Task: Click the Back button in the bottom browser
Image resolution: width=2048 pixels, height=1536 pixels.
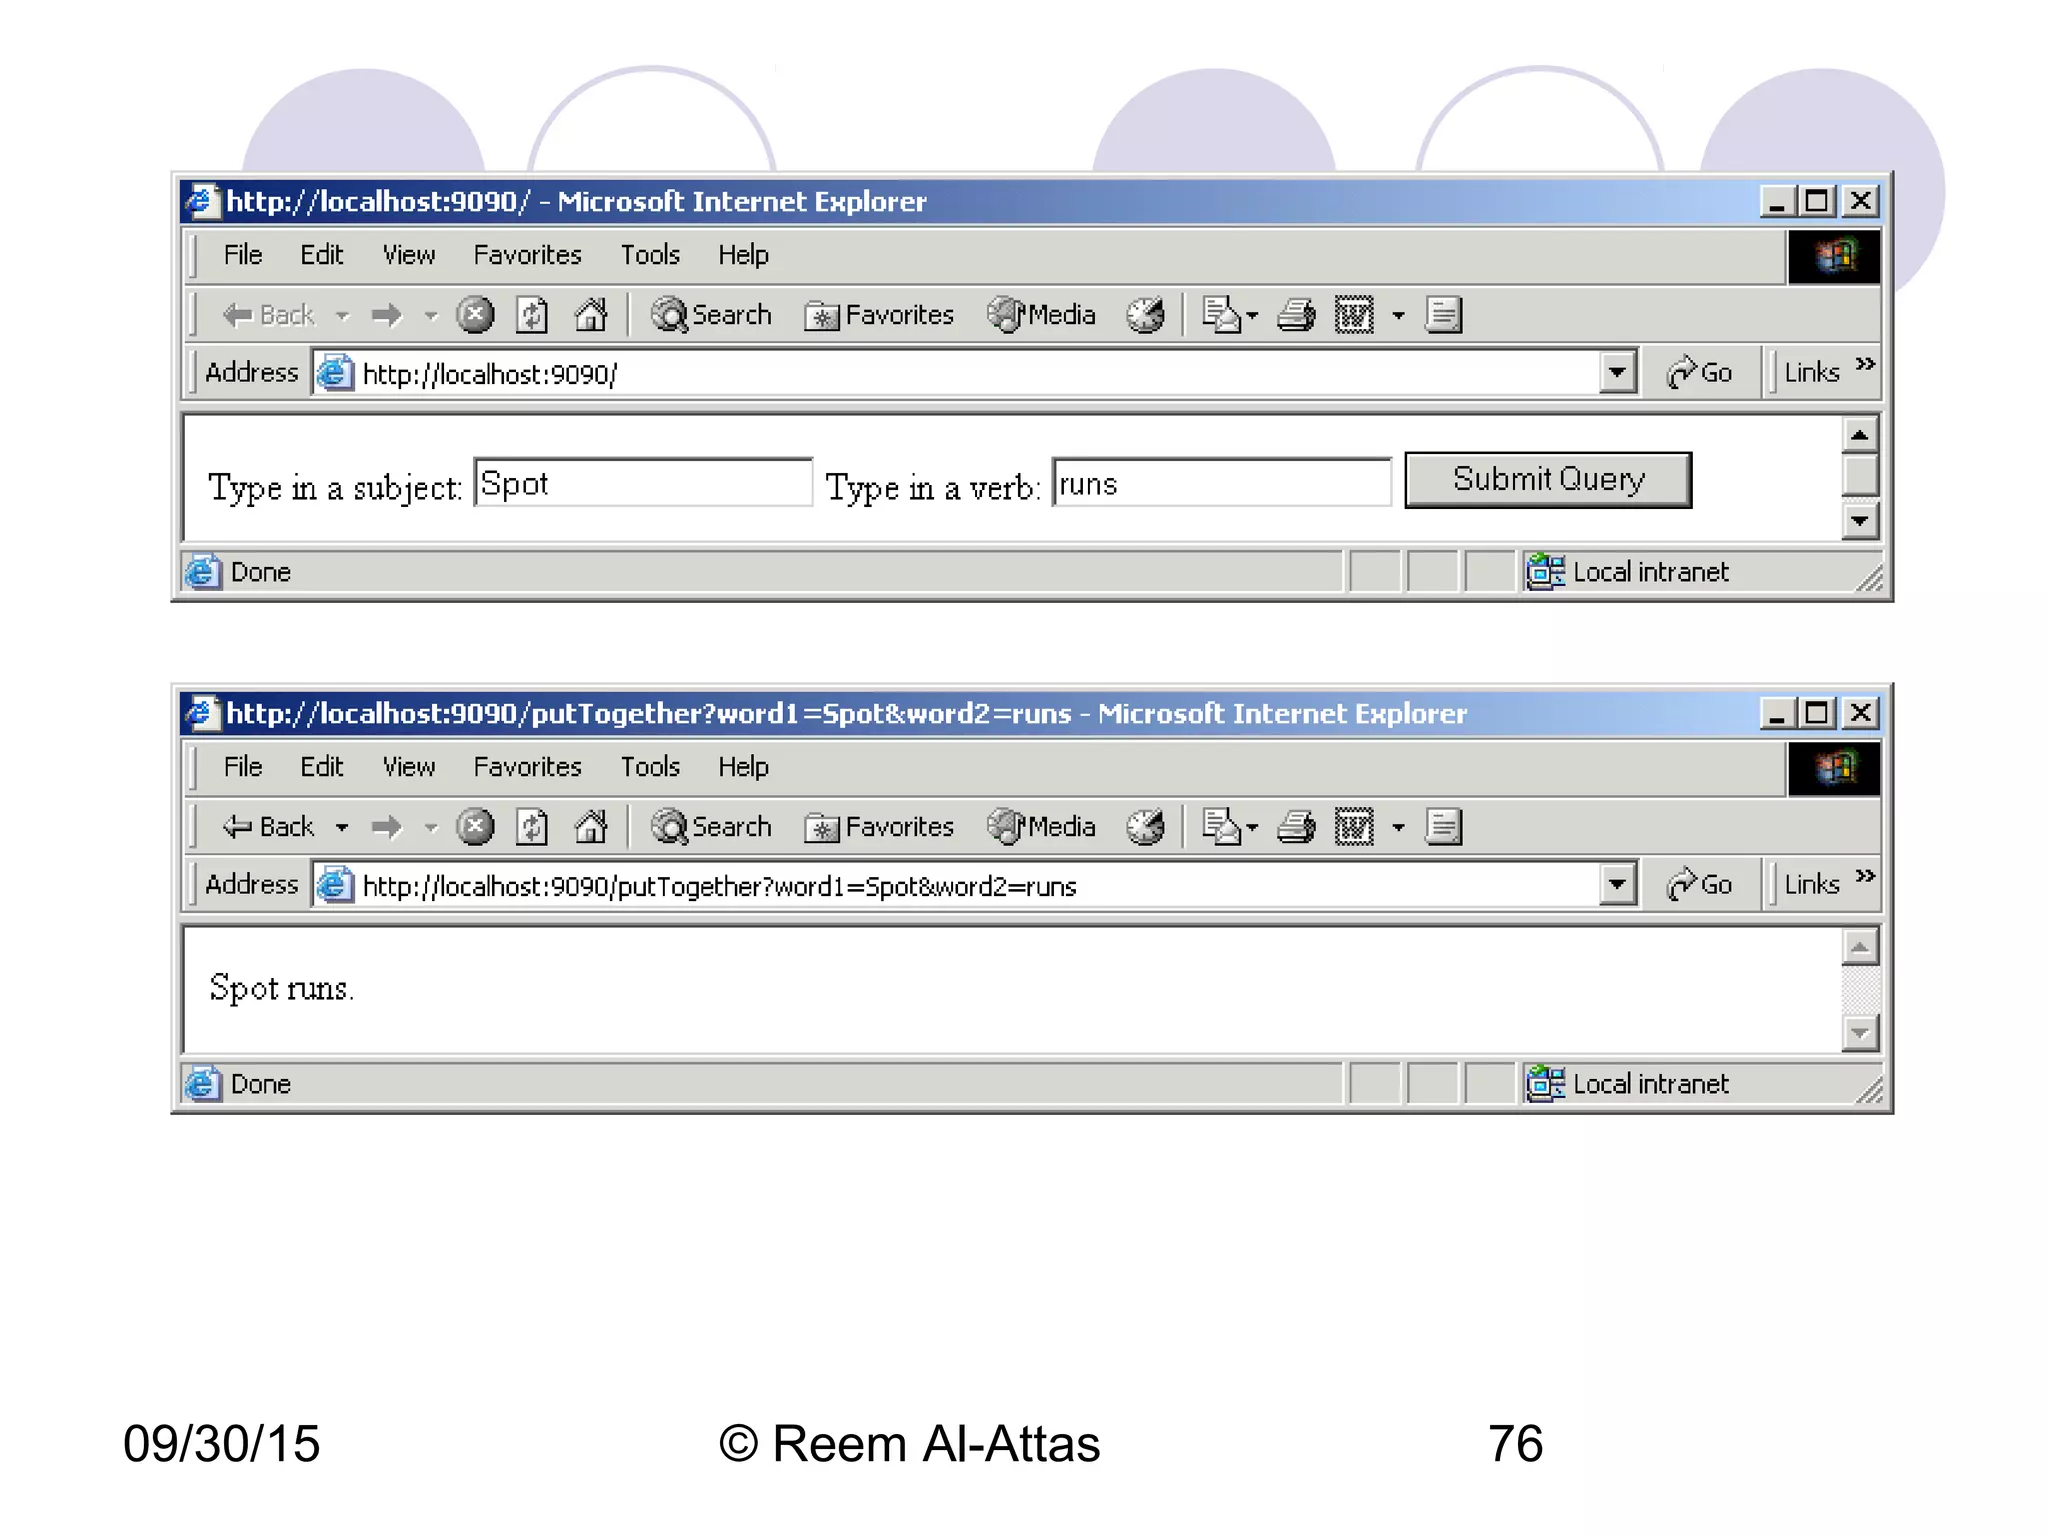Action: tap(268, 827)
